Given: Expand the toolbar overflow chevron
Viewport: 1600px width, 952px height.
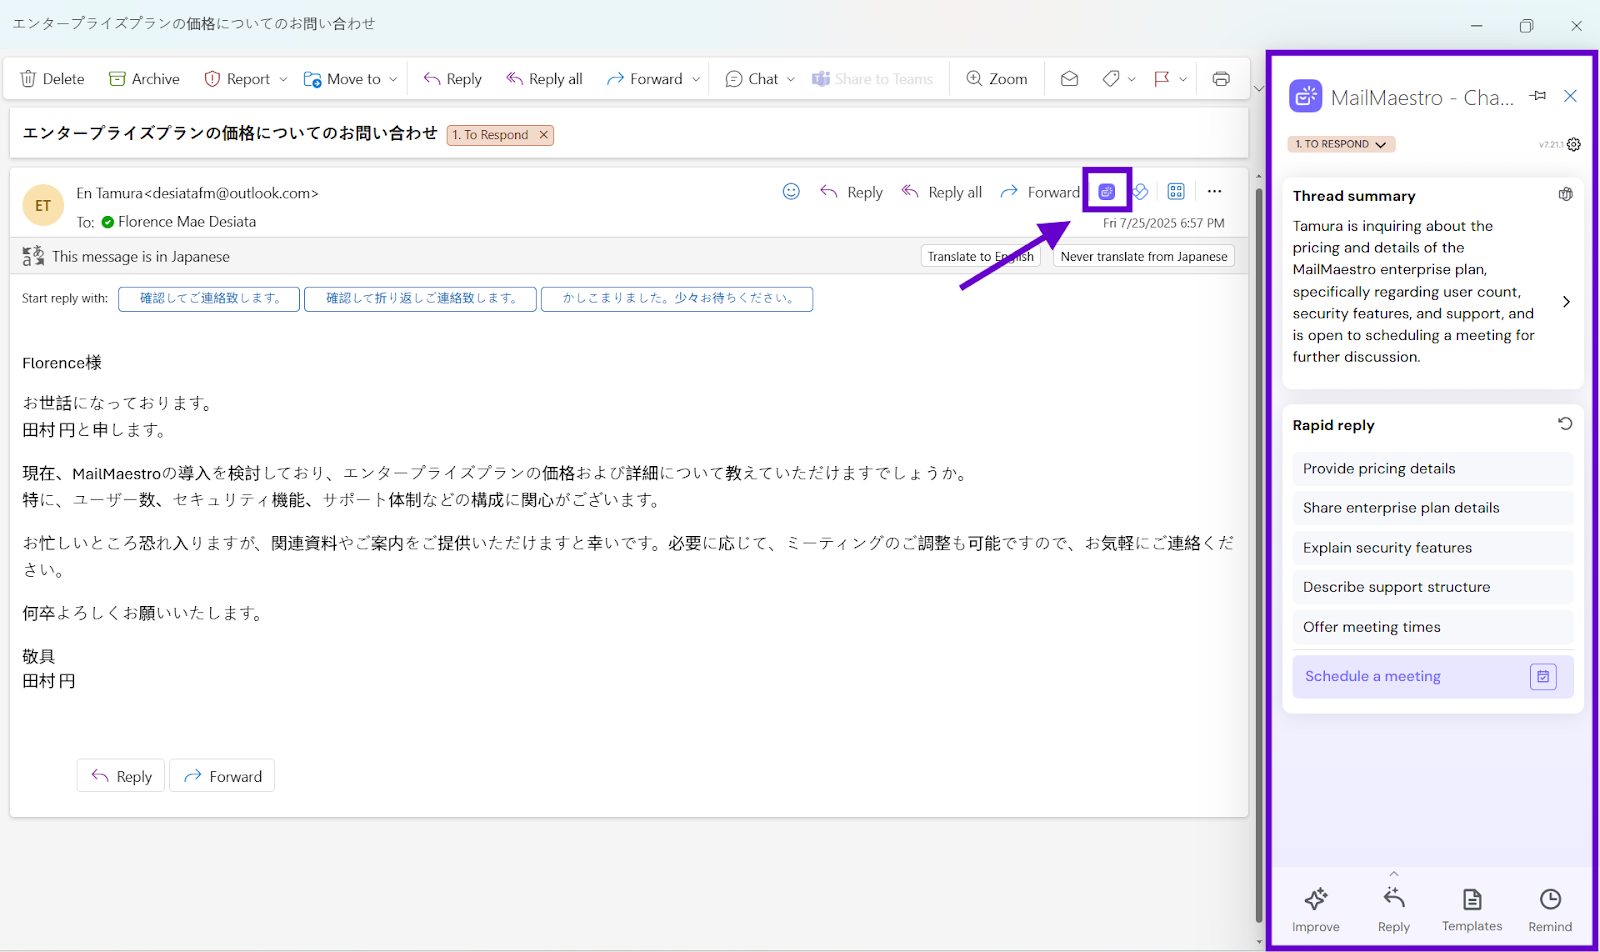Looking at the screenshot, I should (x=1258, y=89).
